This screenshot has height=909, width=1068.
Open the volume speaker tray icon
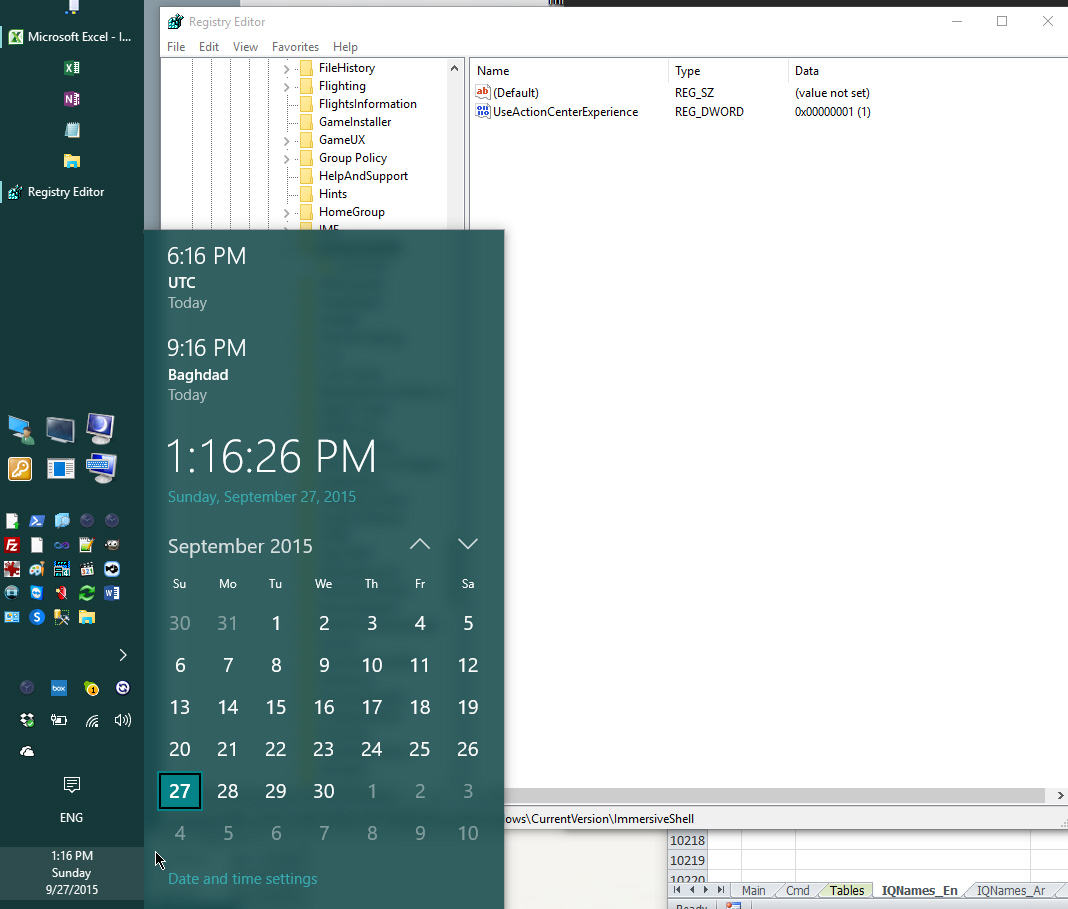[x=123, y=720]
